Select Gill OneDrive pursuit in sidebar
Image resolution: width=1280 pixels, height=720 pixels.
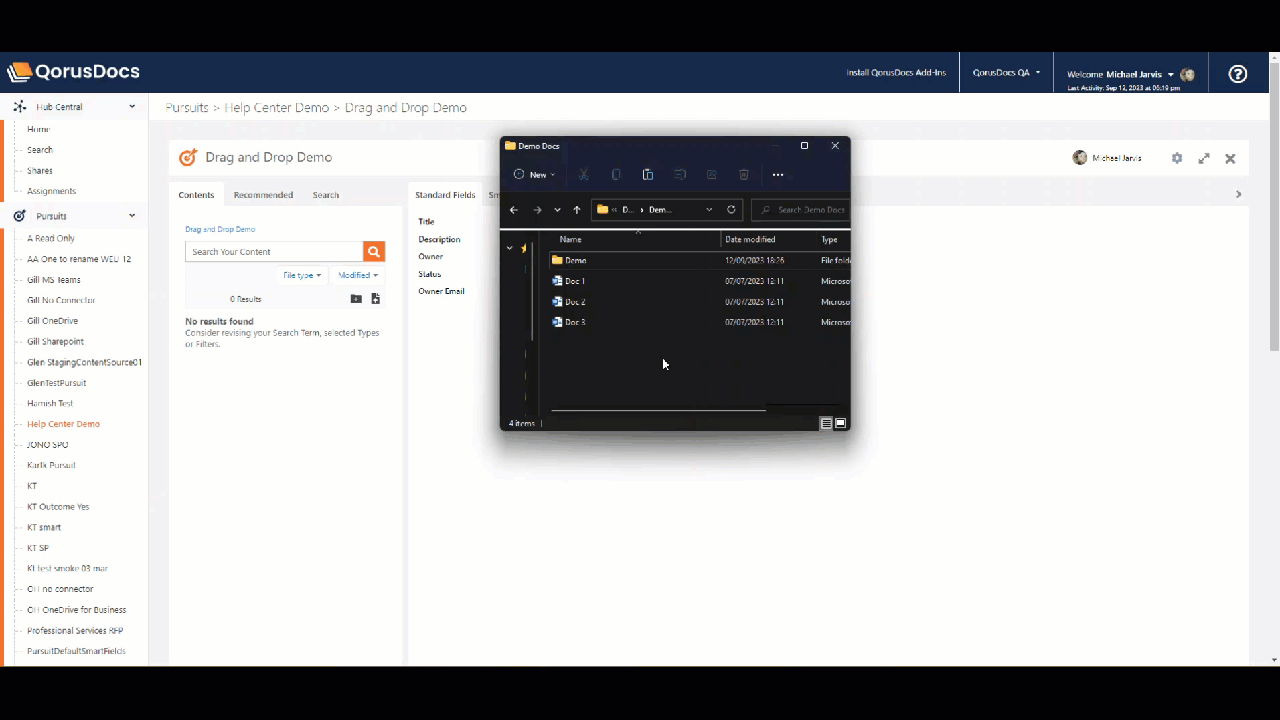52,321
